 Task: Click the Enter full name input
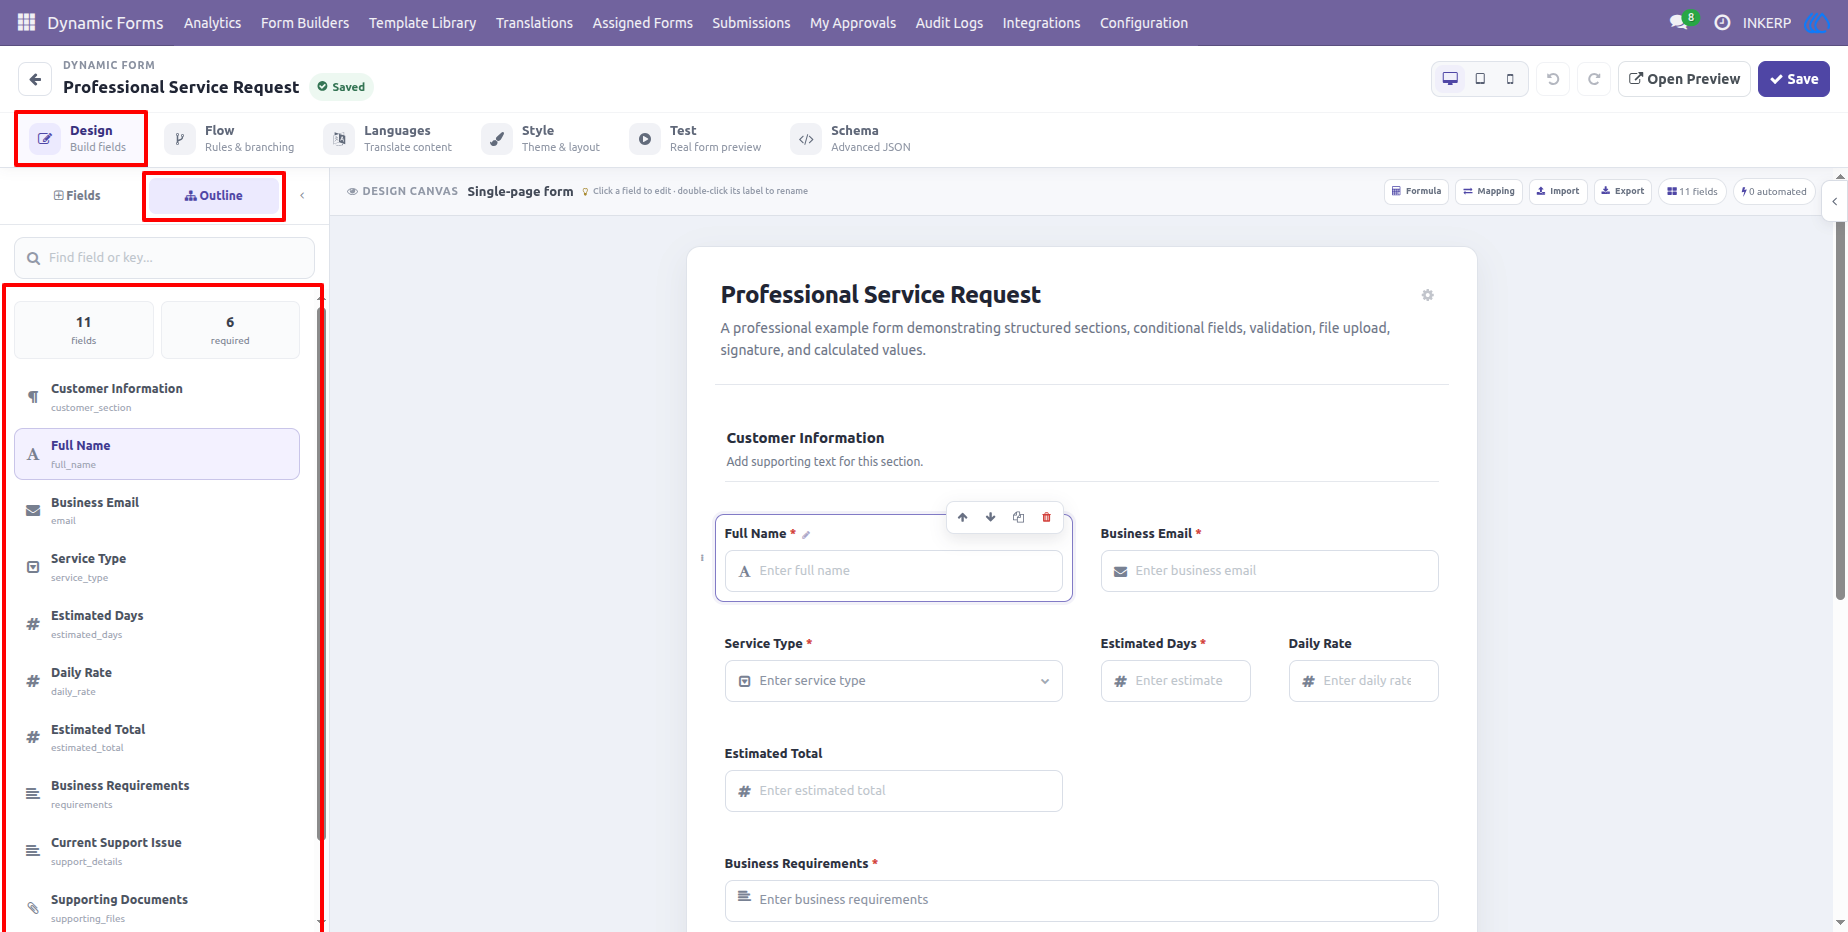tap(894, 571)
